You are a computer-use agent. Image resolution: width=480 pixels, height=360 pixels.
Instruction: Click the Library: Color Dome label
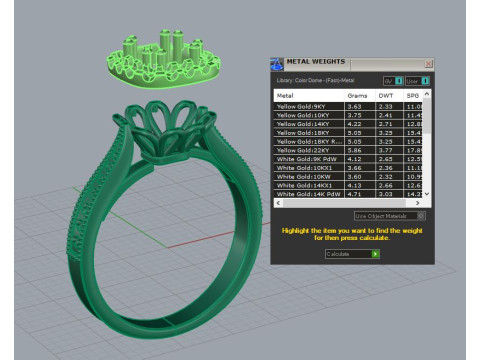point(315,80)
